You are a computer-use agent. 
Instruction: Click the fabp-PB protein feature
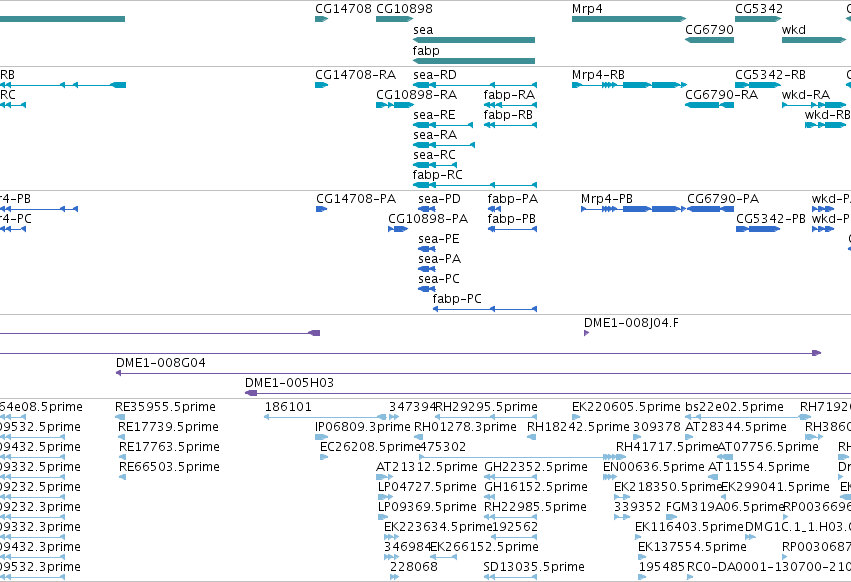pos(512,229)
